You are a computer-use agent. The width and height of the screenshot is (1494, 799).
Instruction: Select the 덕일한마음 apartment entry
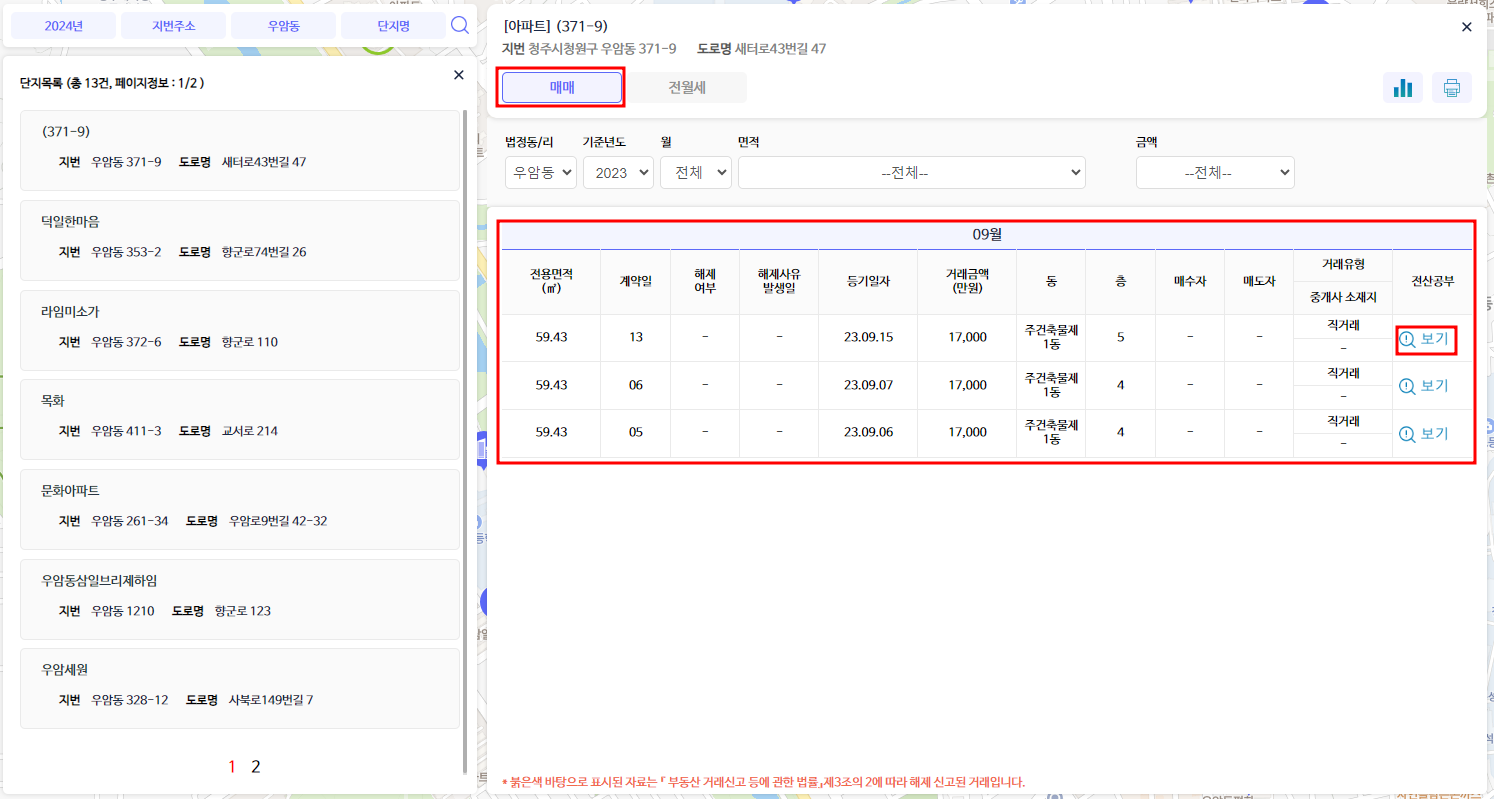coord(240,221)
